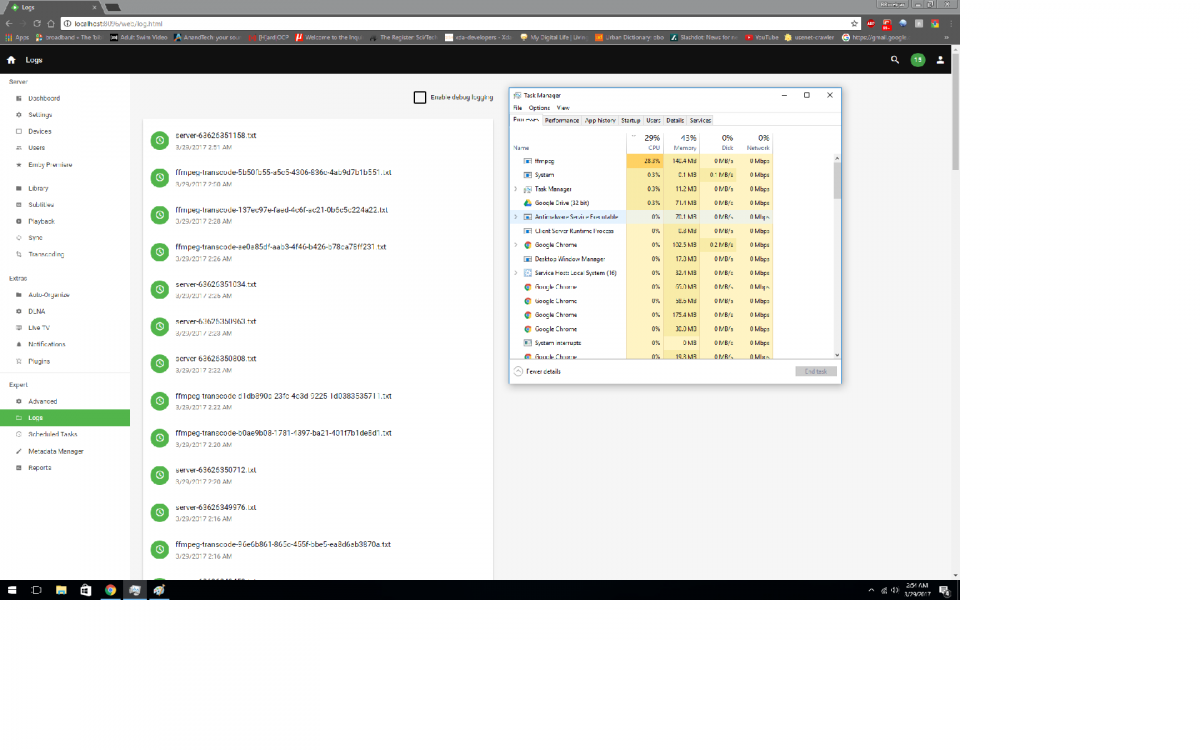
Task: Expand Service Host Local System group
Action: [x=516, y=272]
